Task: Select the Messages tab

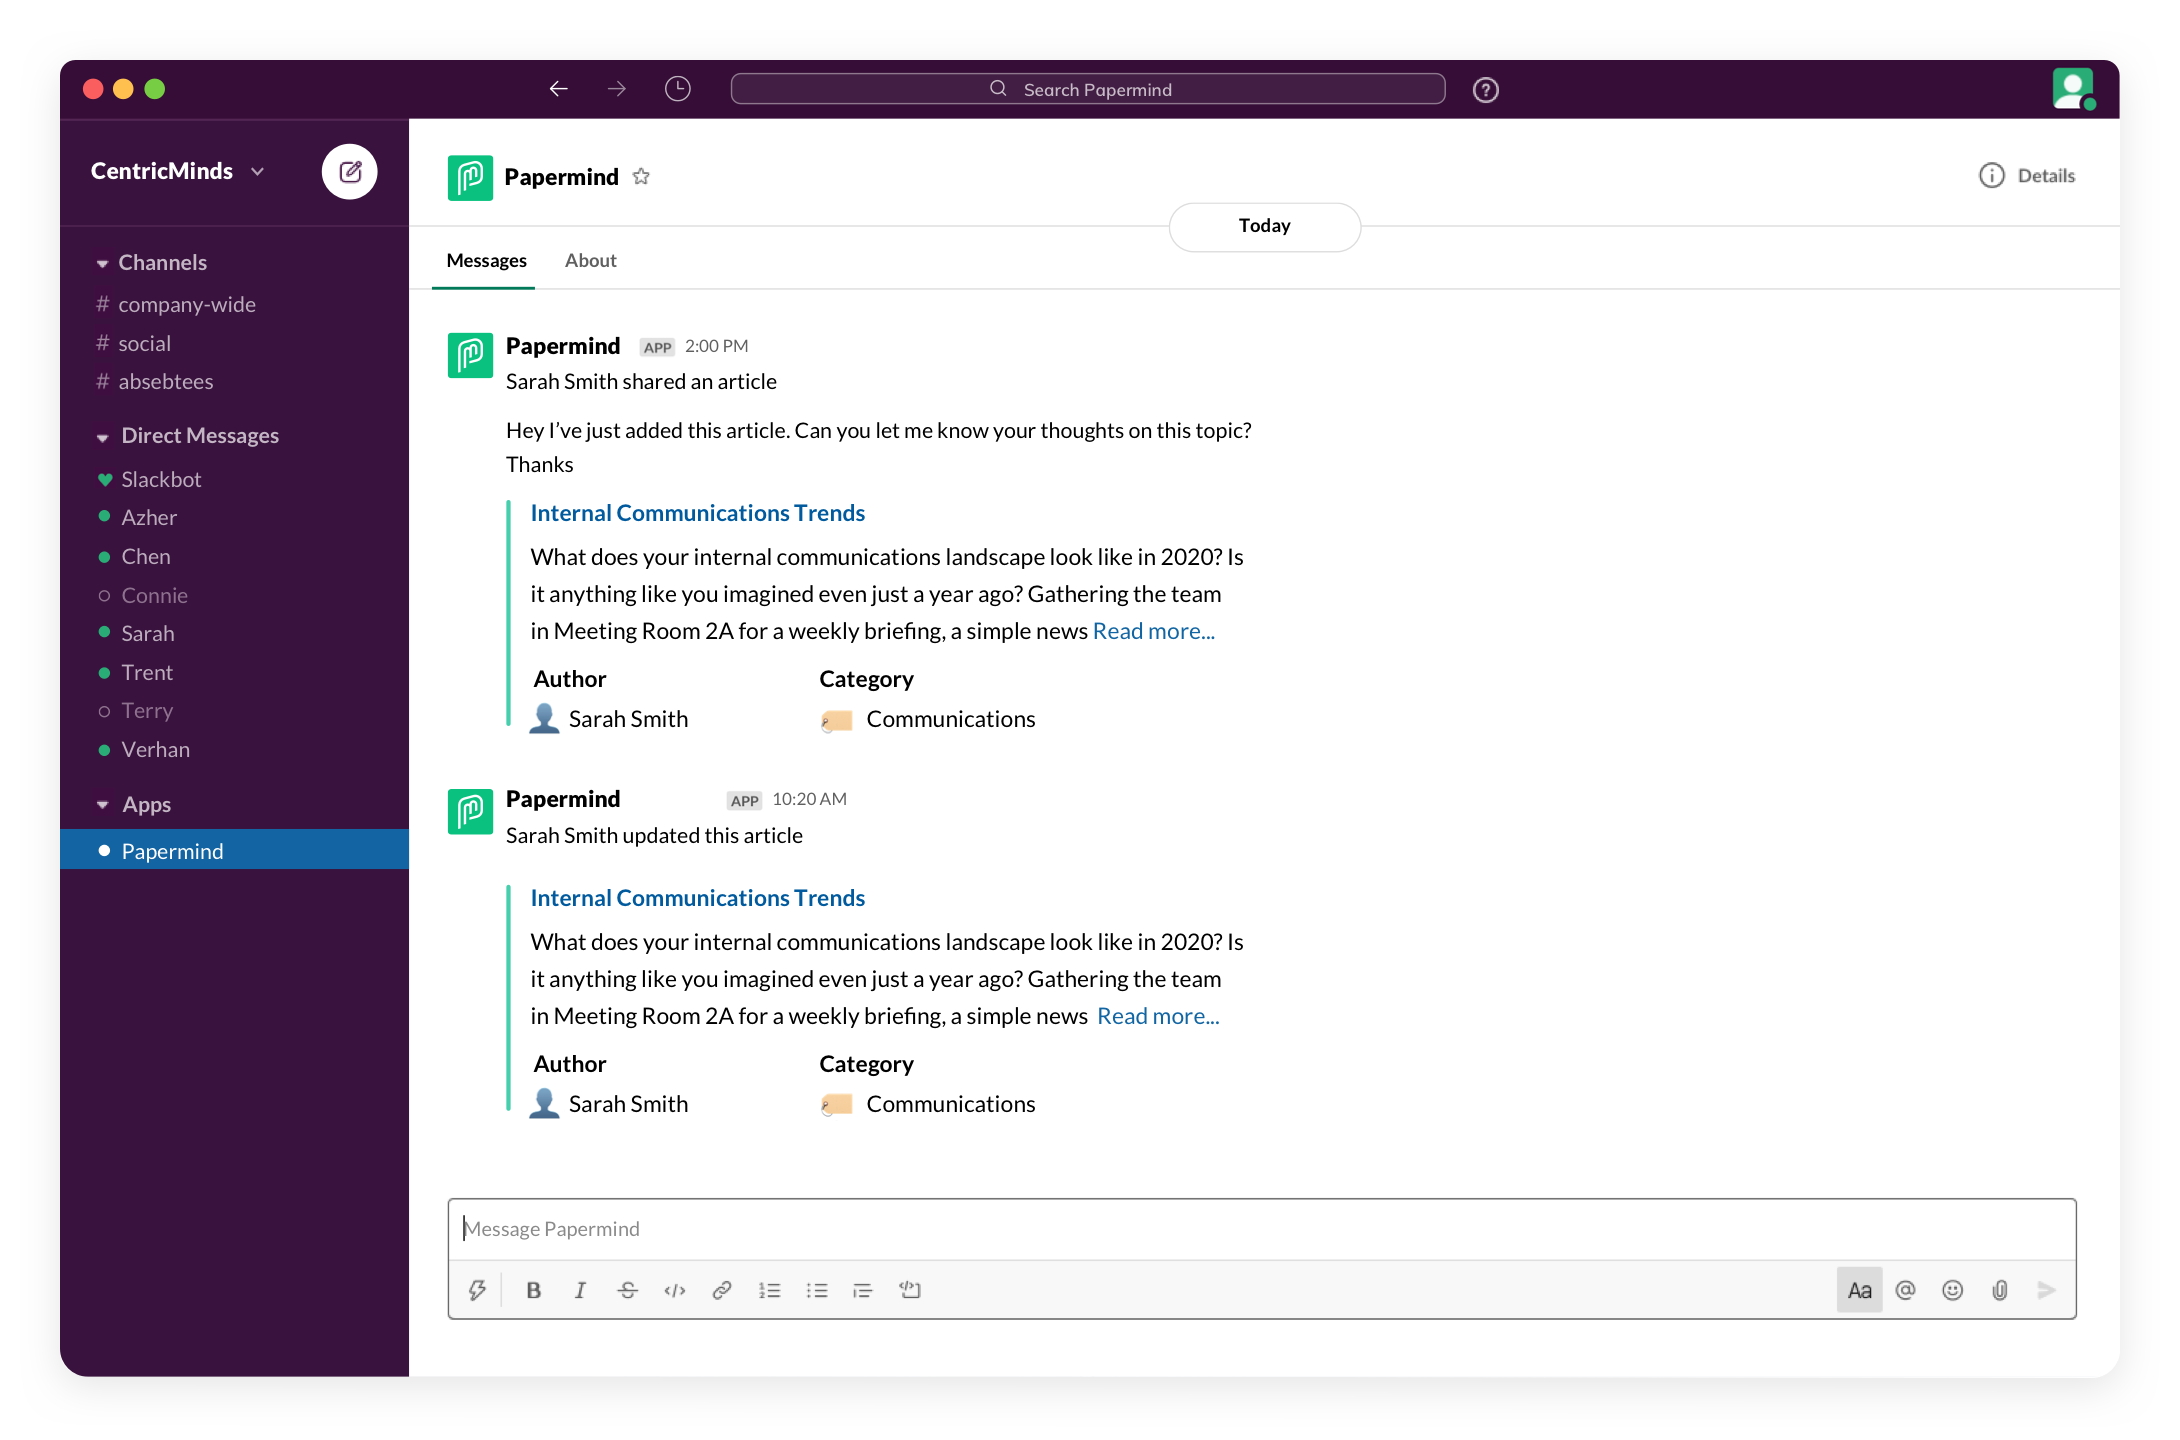Action: (486, 260)
